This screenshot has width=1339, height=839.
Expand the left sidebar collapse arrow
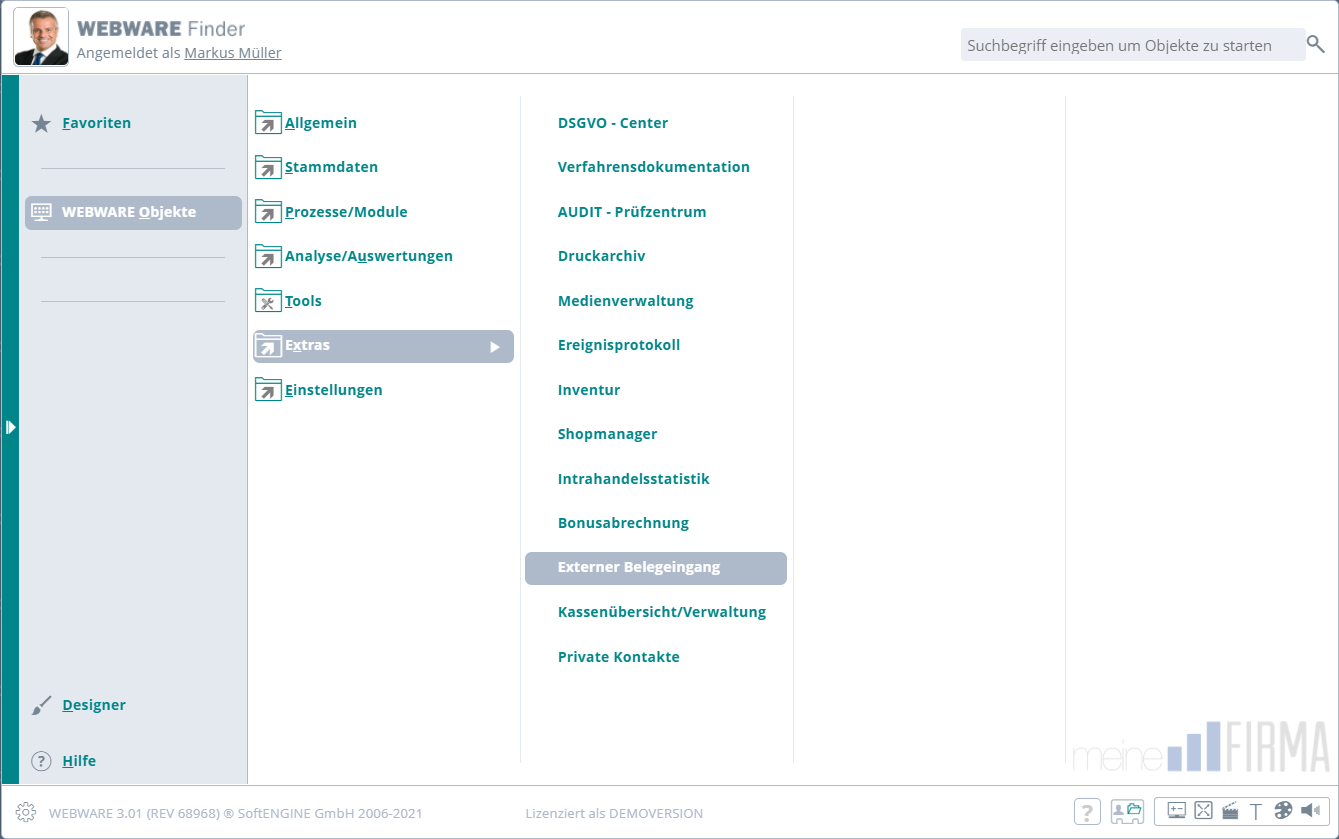pos(10,427)
